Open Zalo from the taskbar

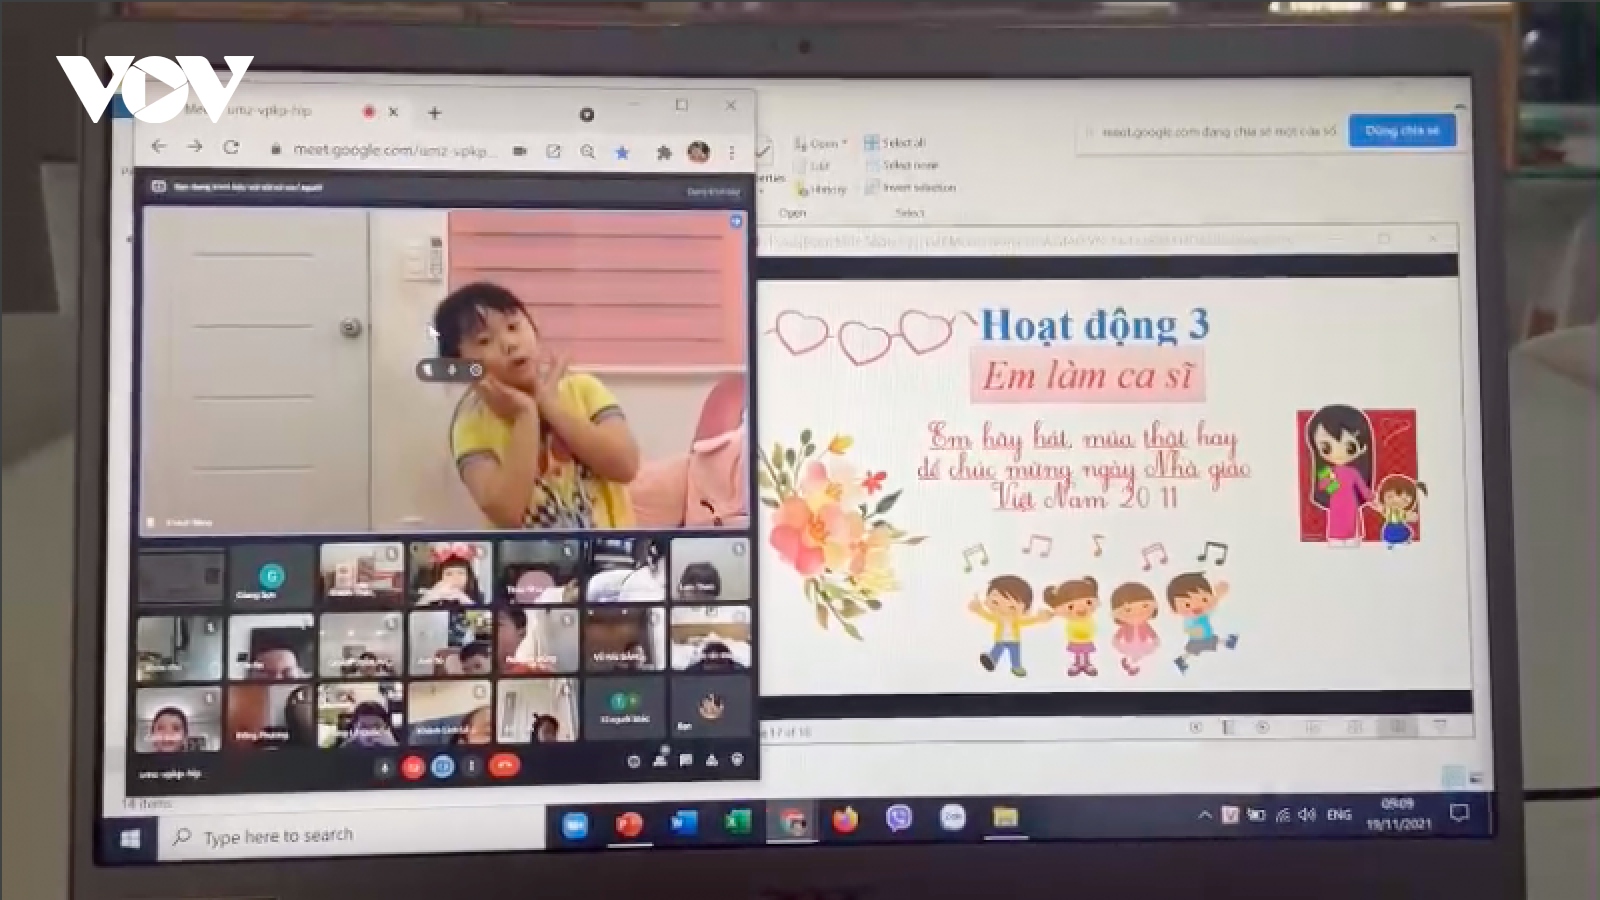952,818
